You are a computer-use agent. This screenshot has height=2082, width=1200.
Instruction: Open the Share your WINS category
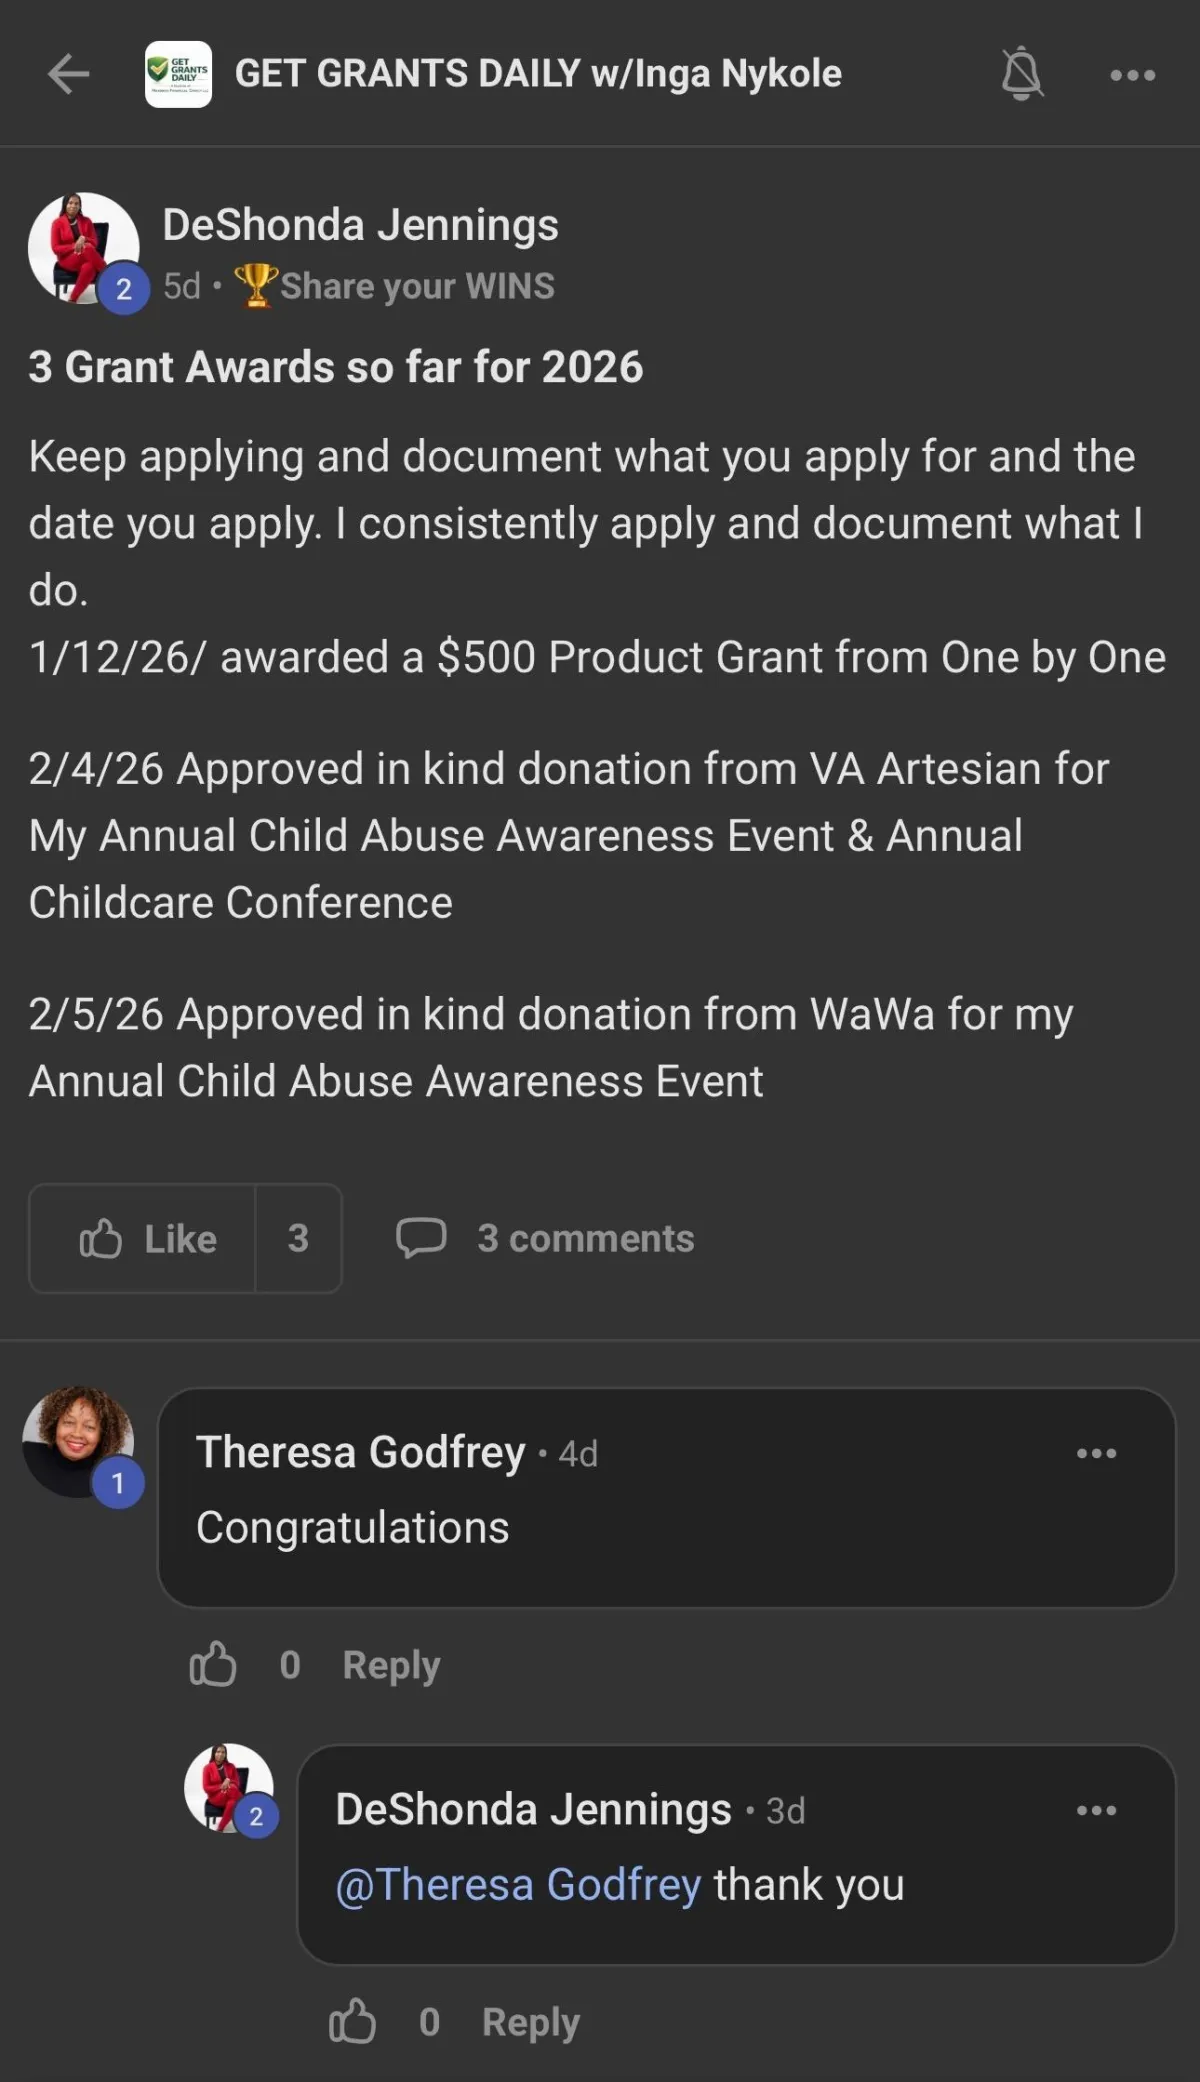pyautogui.click(x=394, y=286)
